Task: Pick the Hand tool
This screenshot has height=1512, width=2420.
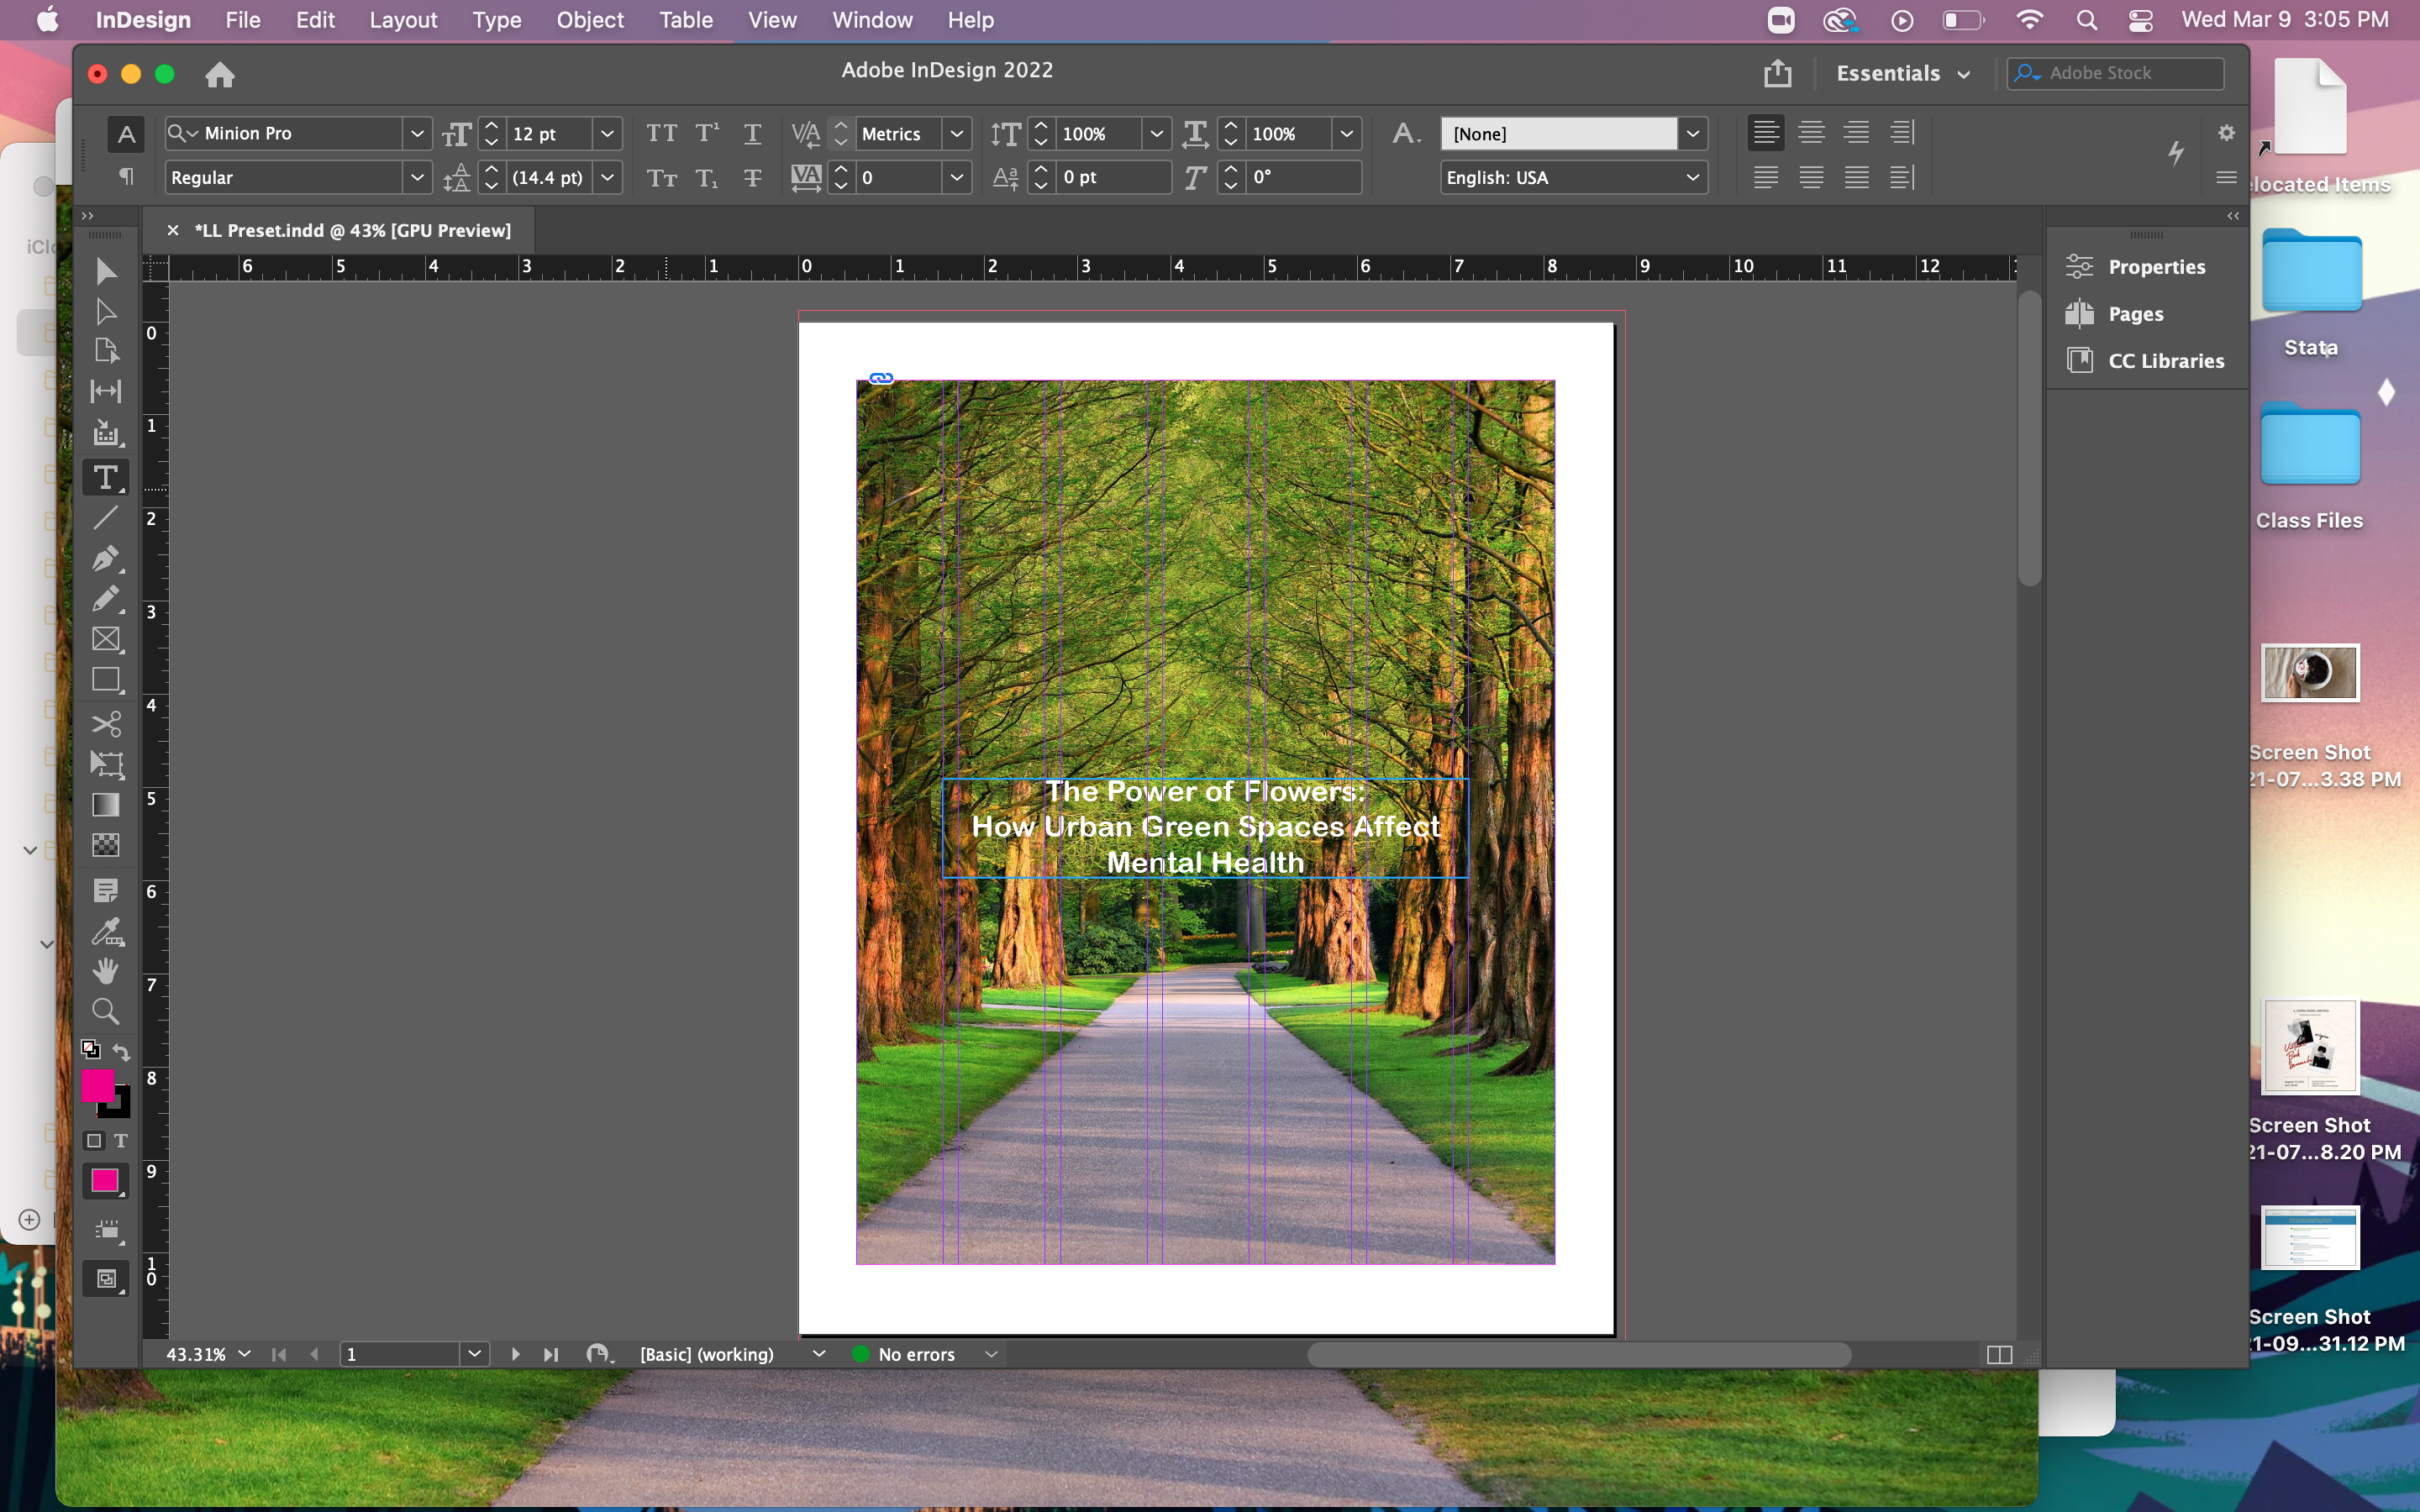Action: click(x=105, y=970)
